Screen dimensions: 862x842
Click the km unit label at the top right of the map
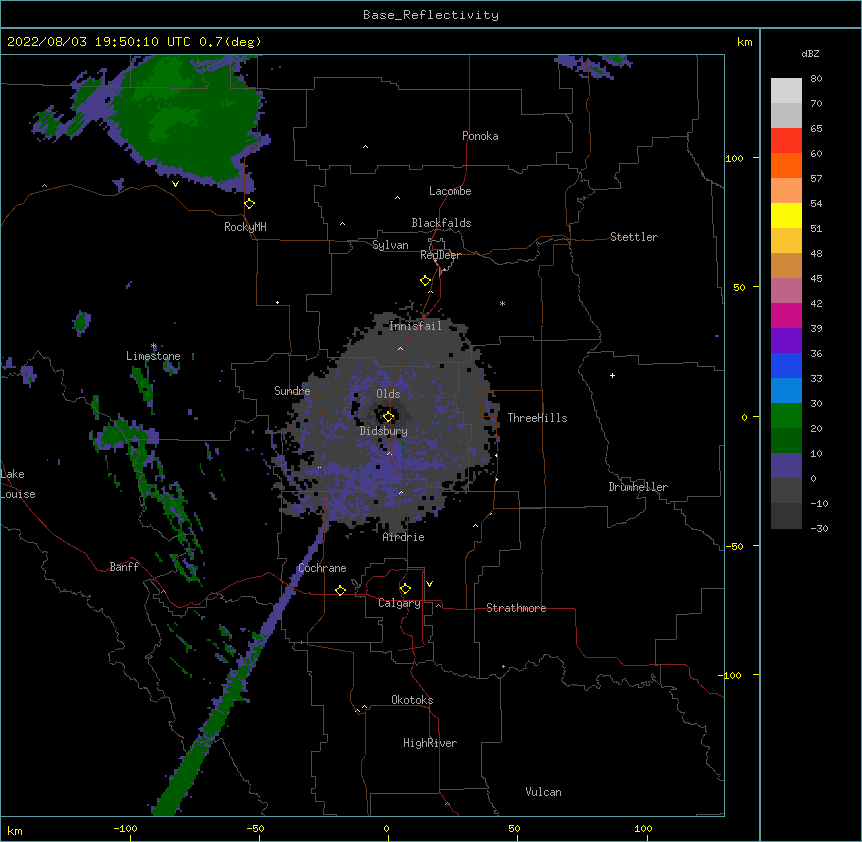744,42
